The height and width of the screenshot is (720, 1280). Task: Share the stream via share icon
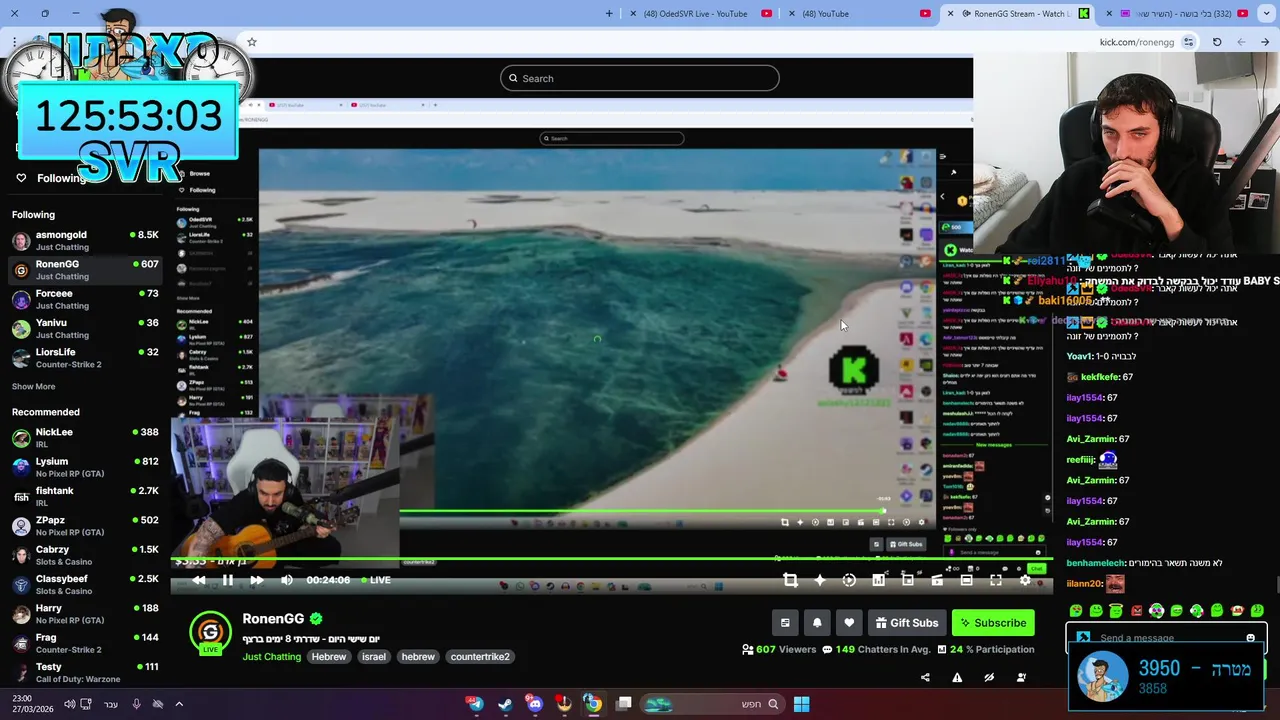click(x=925, y=677)
